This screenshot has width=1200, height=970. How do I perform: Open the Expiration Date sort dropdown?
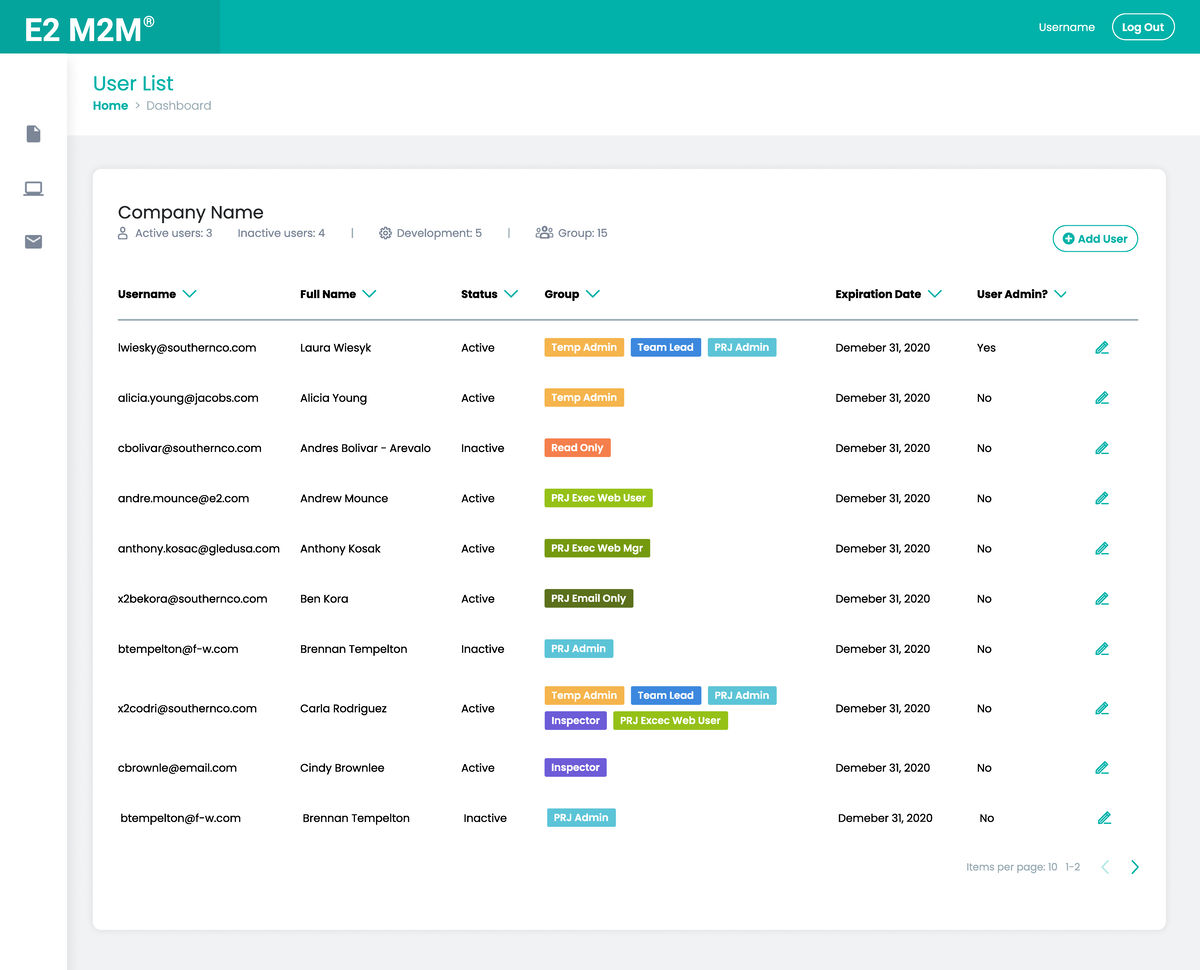point(934,293)
